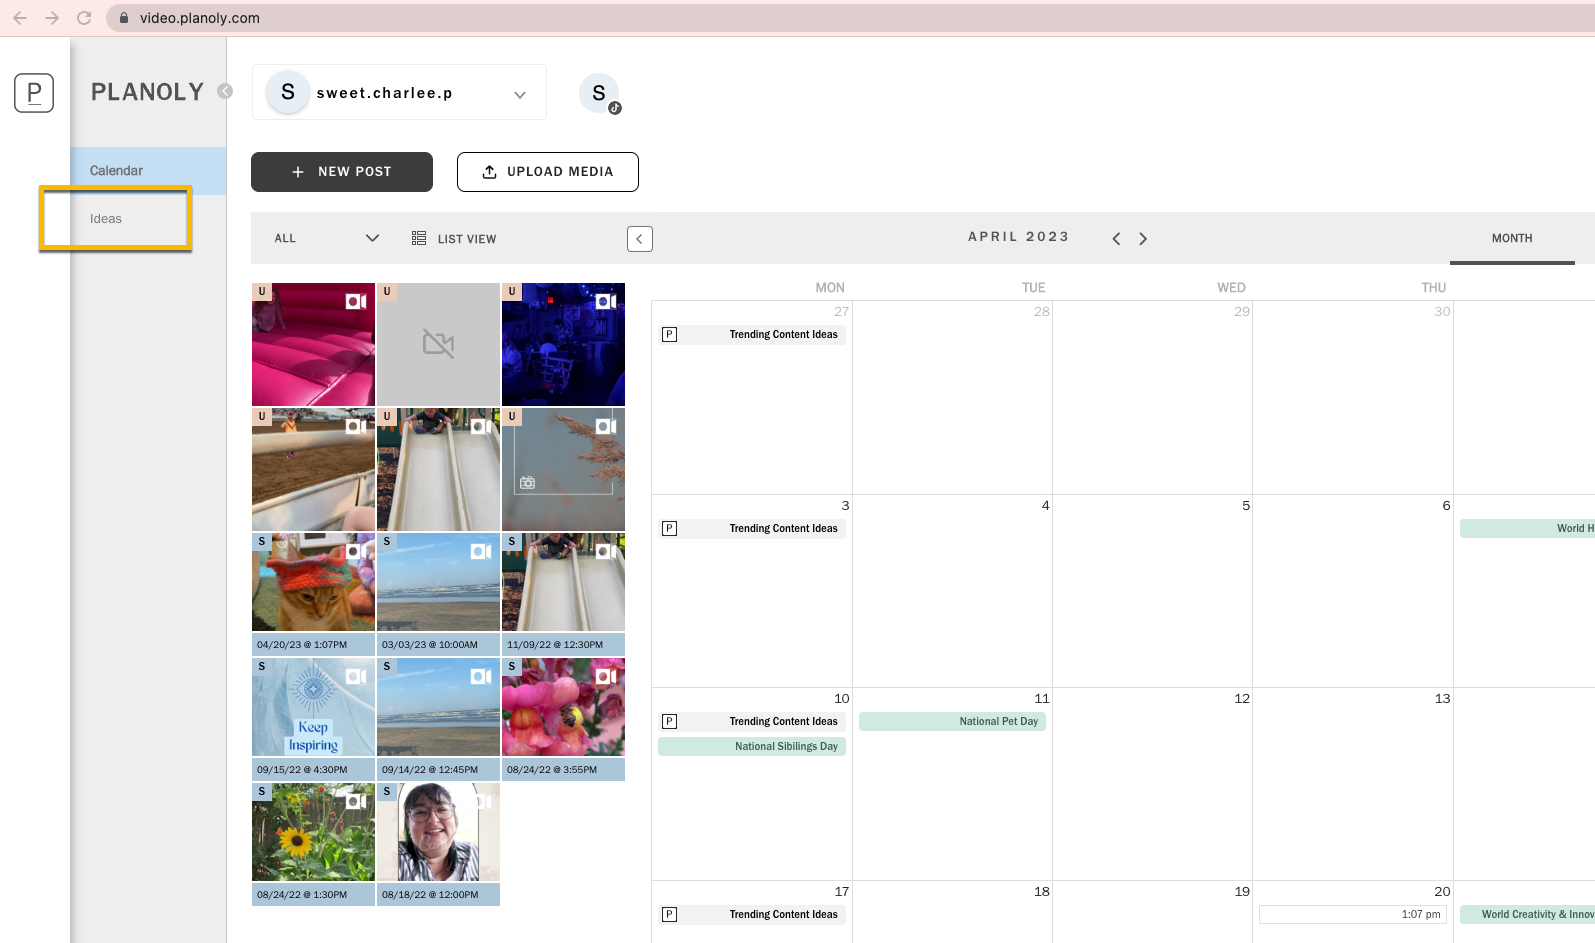Click the P icon on April 10 cell
Screen dimensions: 1595x943
click(670, 722)
